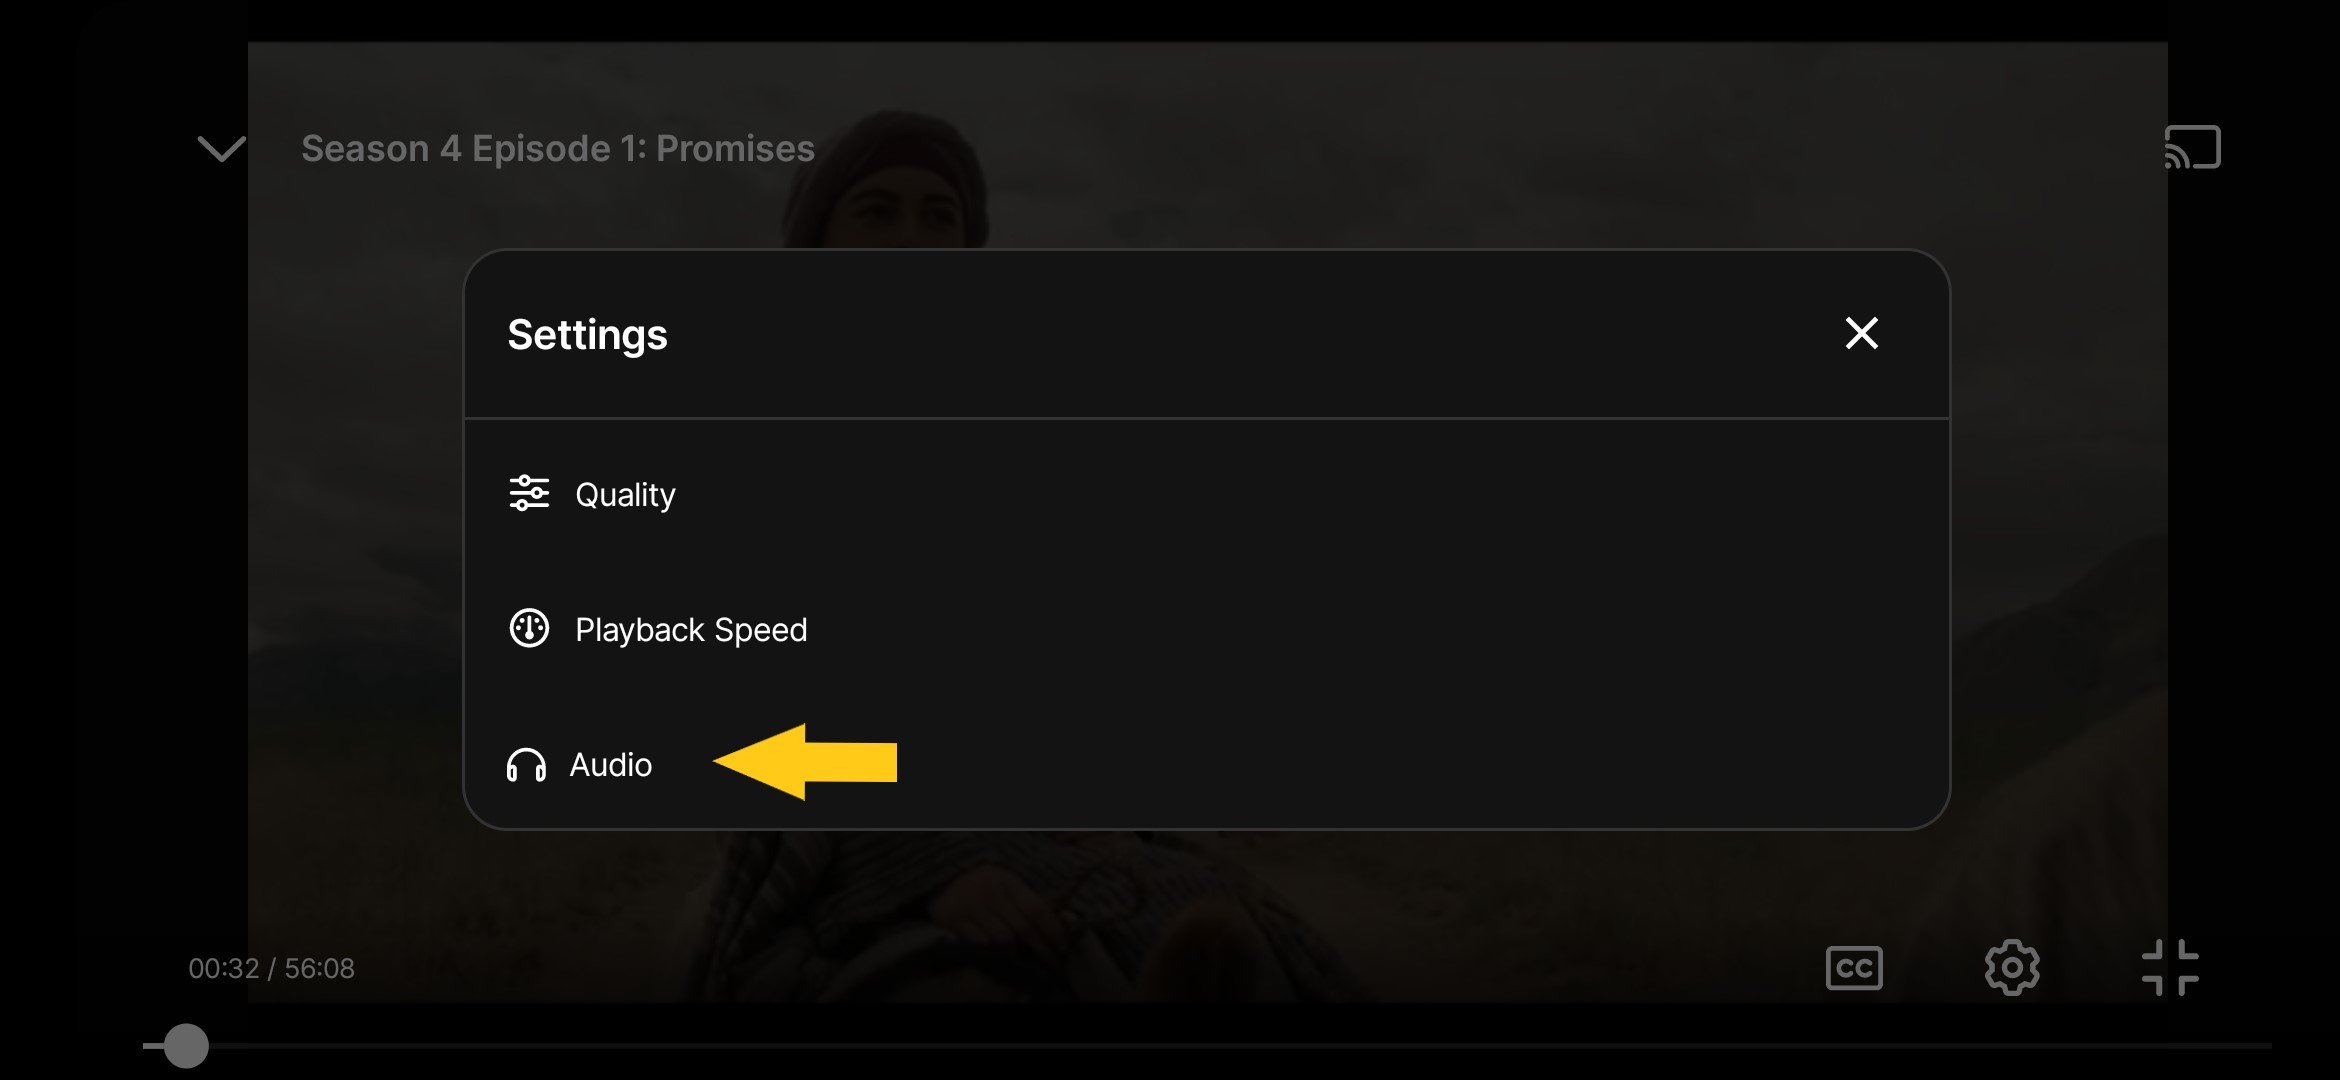Click the yellow arrow pointing to Audio

point(805,762)
